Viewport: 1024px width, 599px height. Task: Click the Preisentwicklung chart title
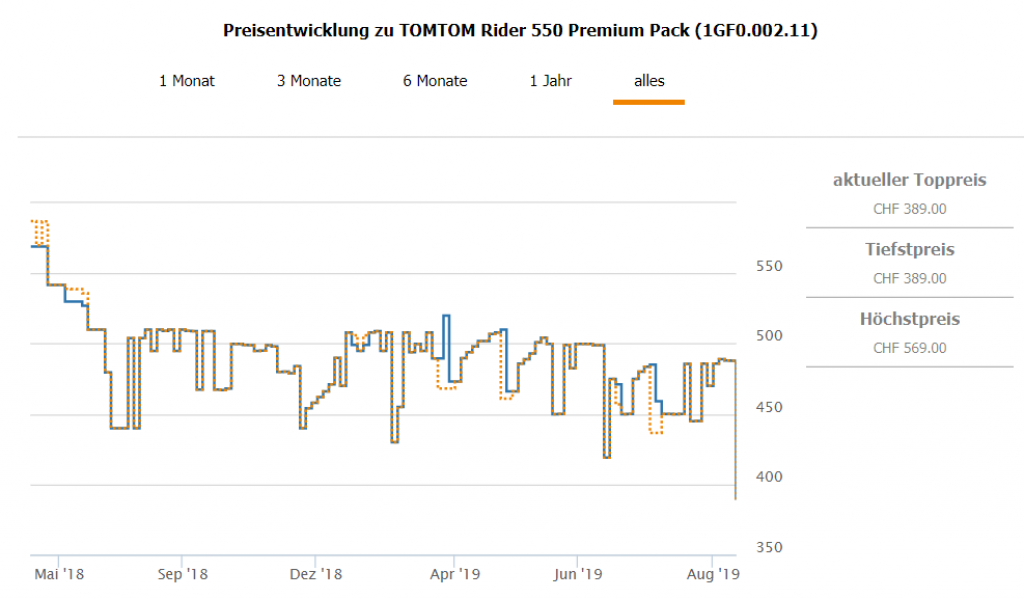519,31
